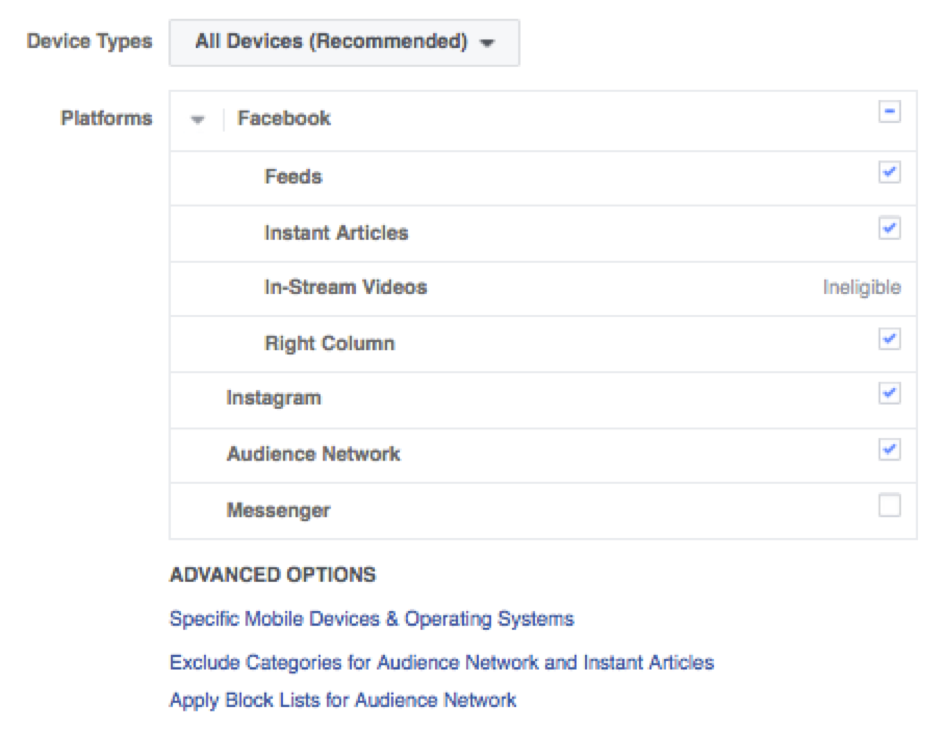Viewport: 945px width, 732px height.
Task: Uncheck the Instant Articles checkbox
Action: (890, 228)
